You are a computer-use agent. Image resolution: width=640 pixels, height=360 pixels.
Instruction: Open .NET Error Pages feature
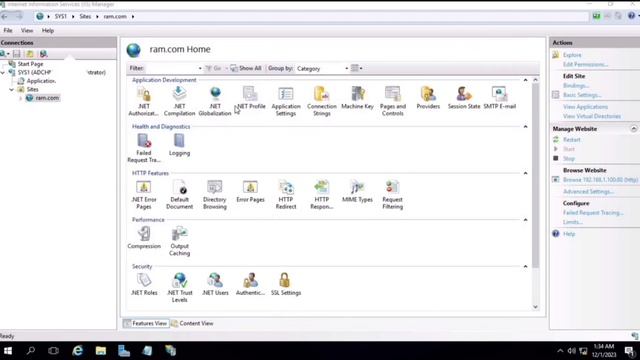143,195
